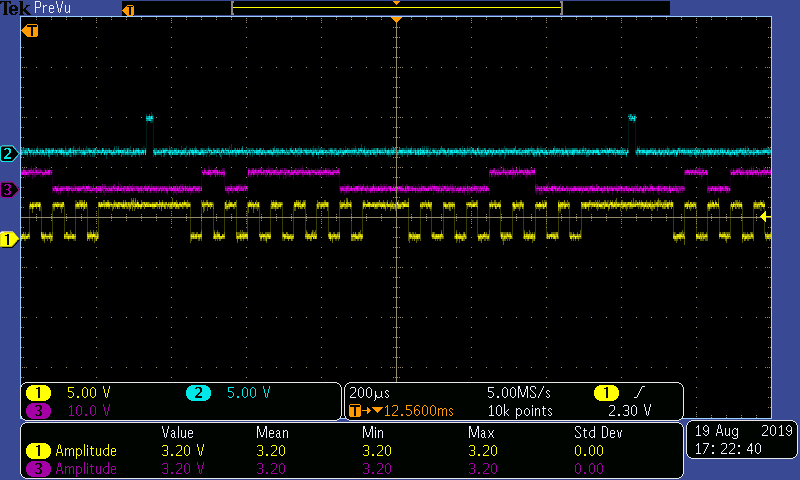800x480 pixels.
Task: Click channel 3 Std Dev value 0.00
Action: [x=589, y=469]
